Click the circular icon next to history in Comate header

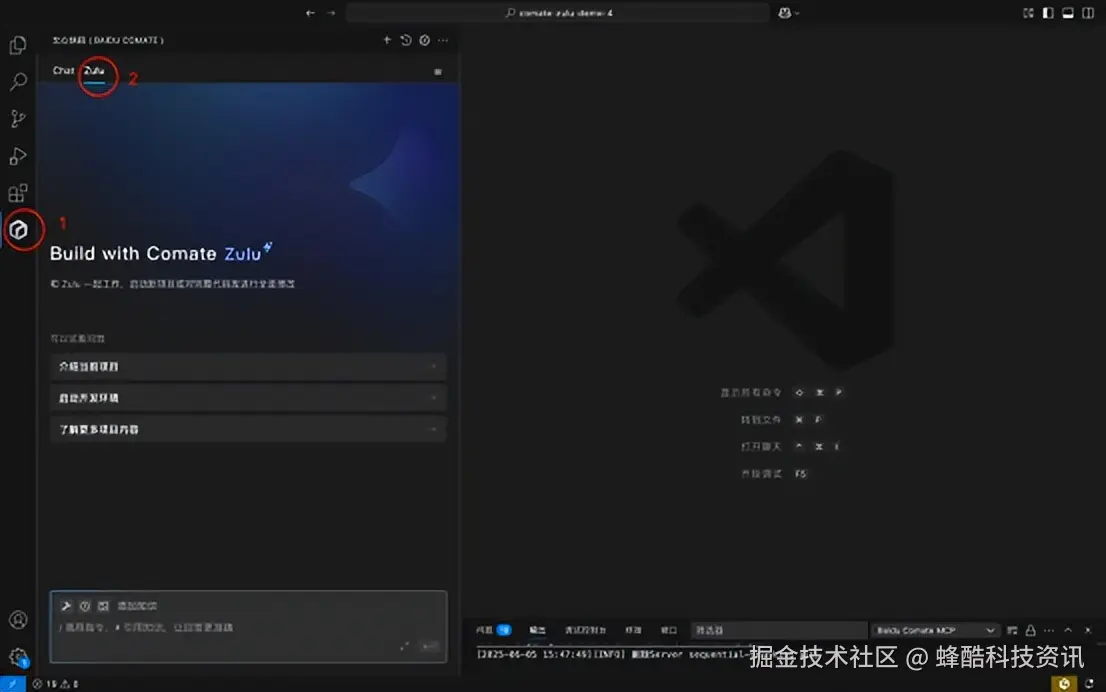pyautogui.click(x=425, y=40)
